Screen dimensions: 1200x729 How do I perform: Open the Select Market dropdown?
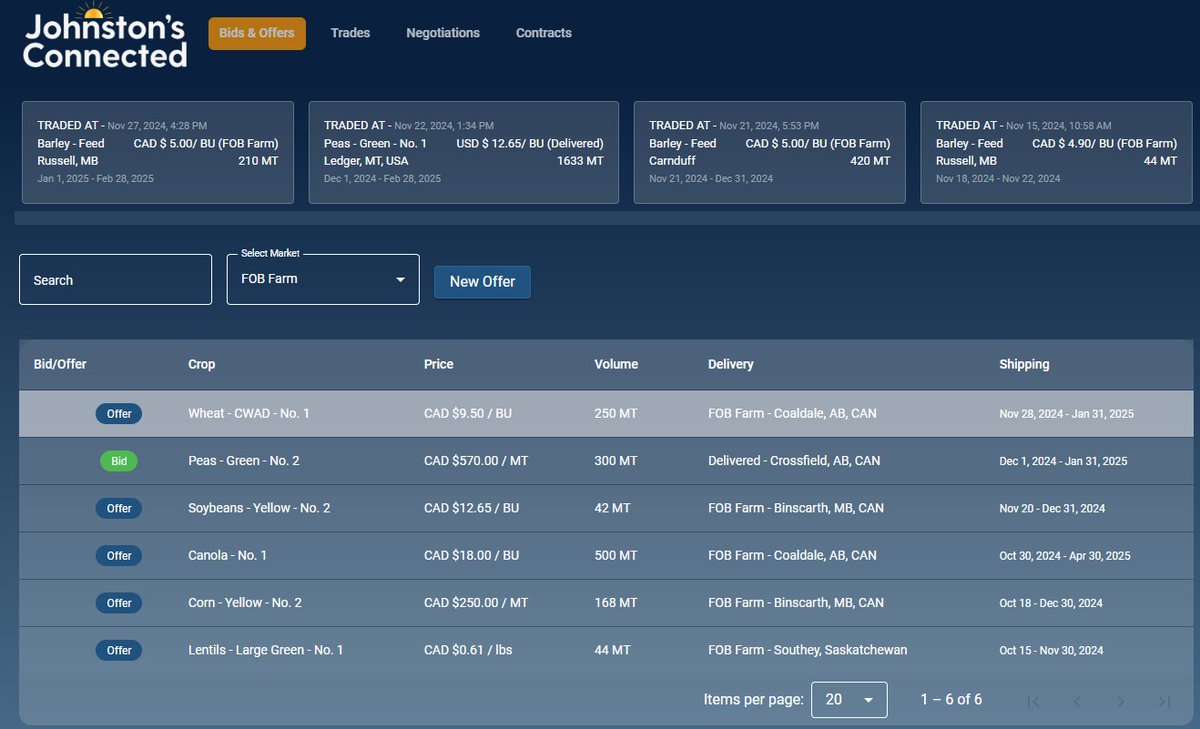pyautogui.click(x=322, y=279)
